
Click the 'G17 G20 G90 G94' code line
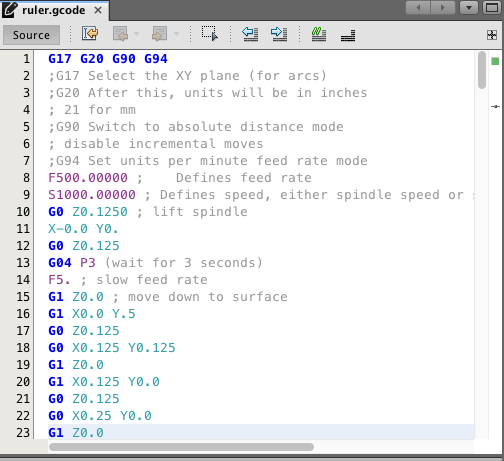click(x=108, y=59)
